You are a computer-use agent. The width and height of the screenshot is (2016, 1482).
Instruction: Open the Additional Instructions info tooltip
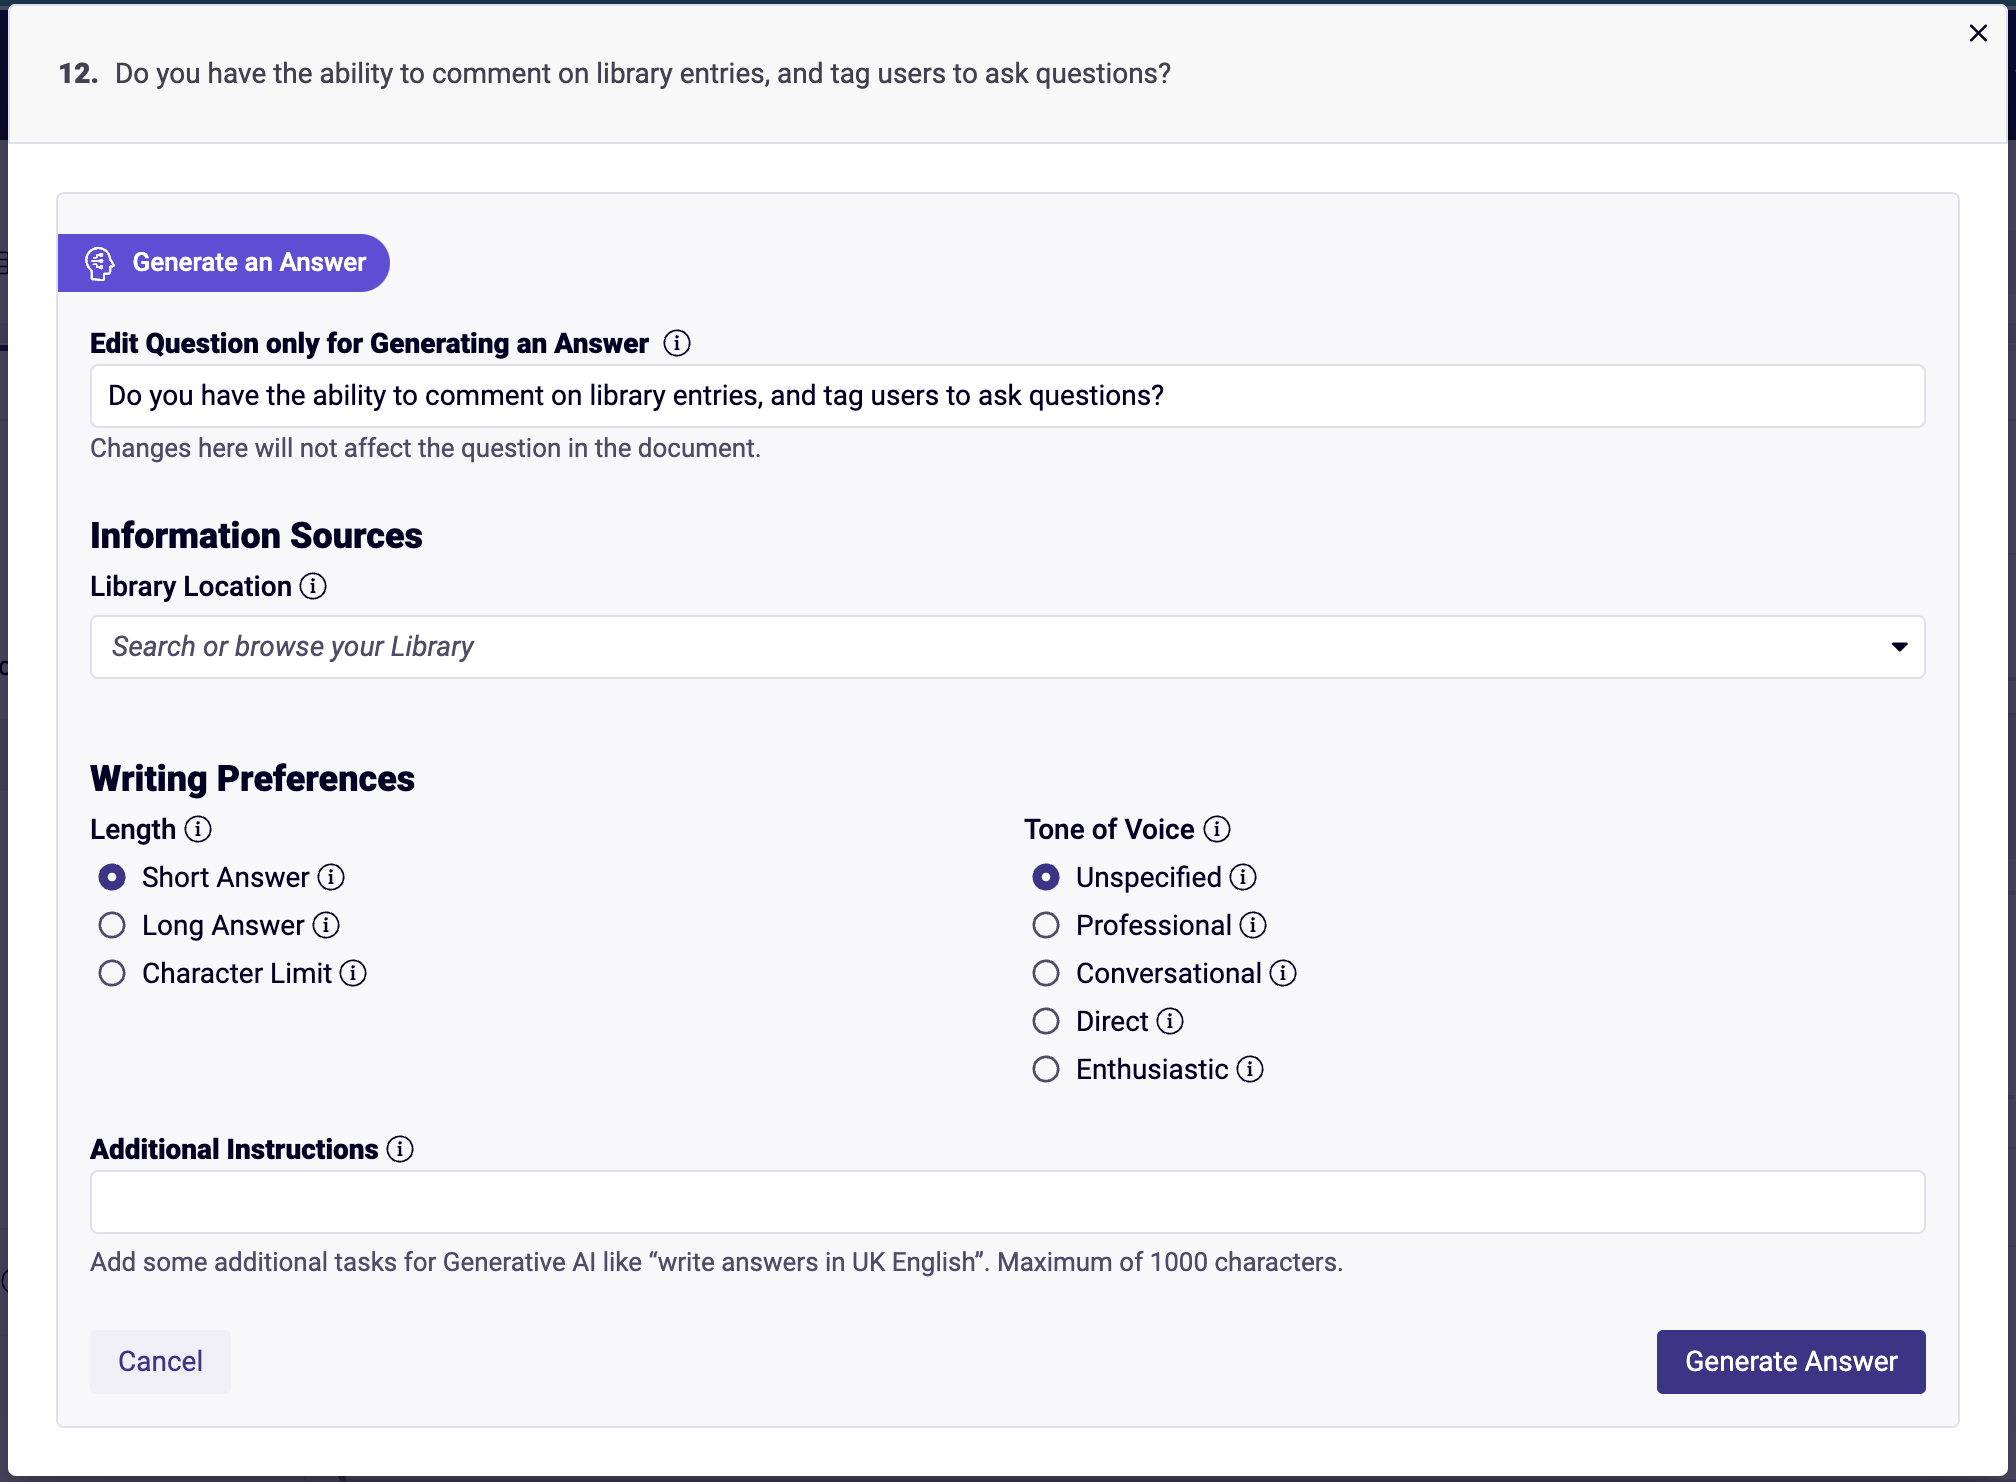click(401, 1149)
